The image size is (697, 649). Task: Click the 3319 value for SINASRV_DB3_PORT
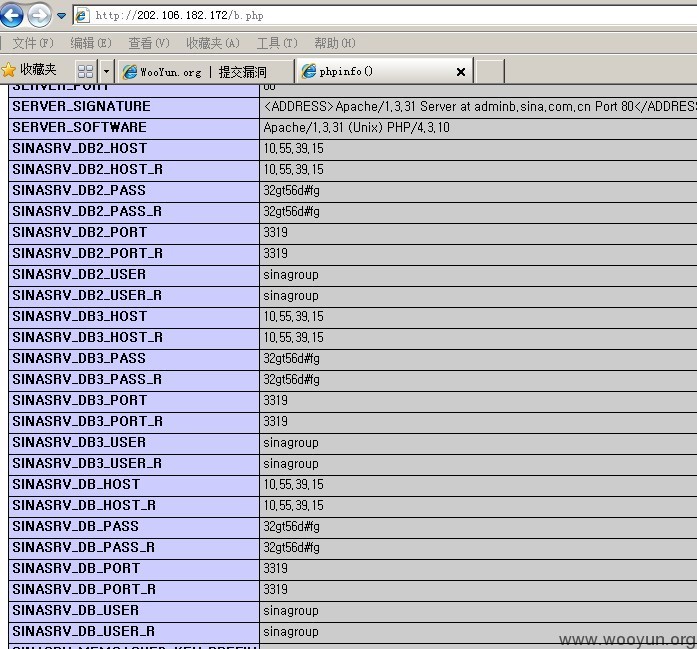[276, 400]
